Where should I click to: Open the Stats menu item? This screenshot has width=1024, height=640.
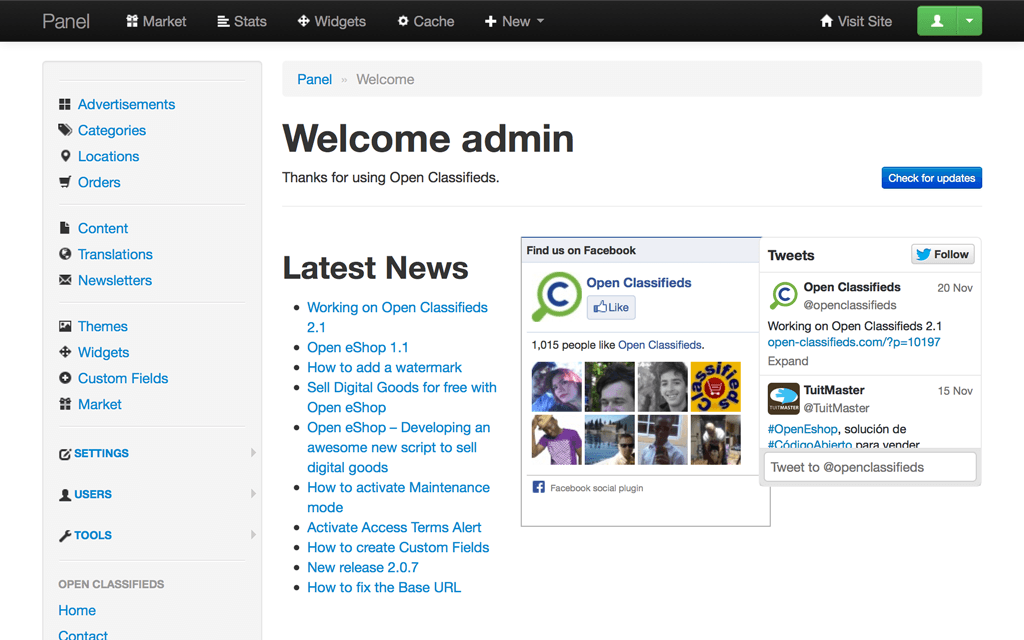(241, 21)
